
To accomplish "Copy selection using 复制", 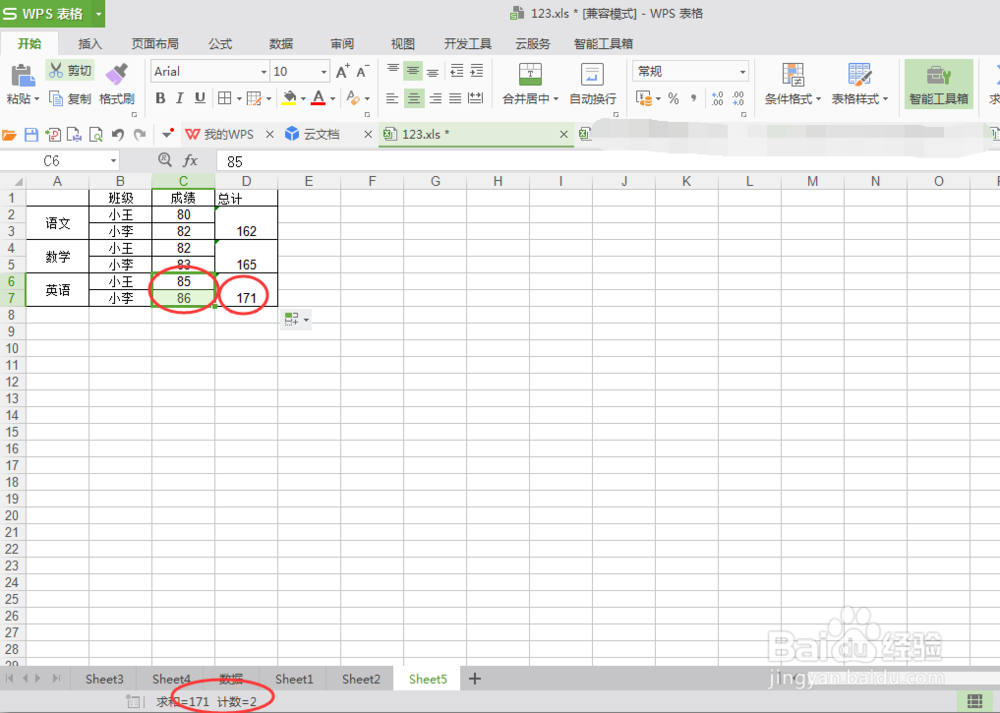I will click(x=70, y=98).
